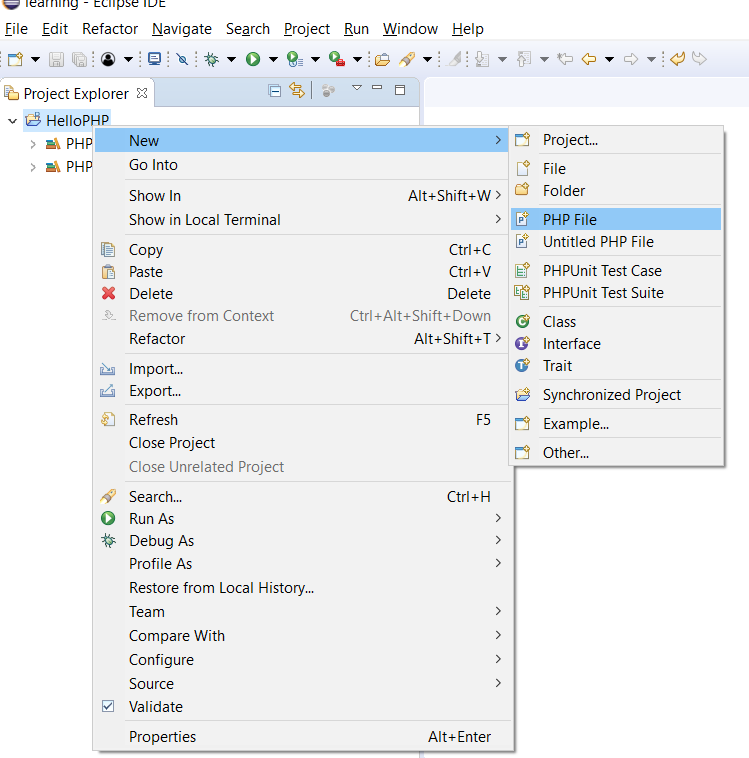Expand the second PHP library node under HelloPHP
Screen dimensions: 749x758
[x=33, y=167]
